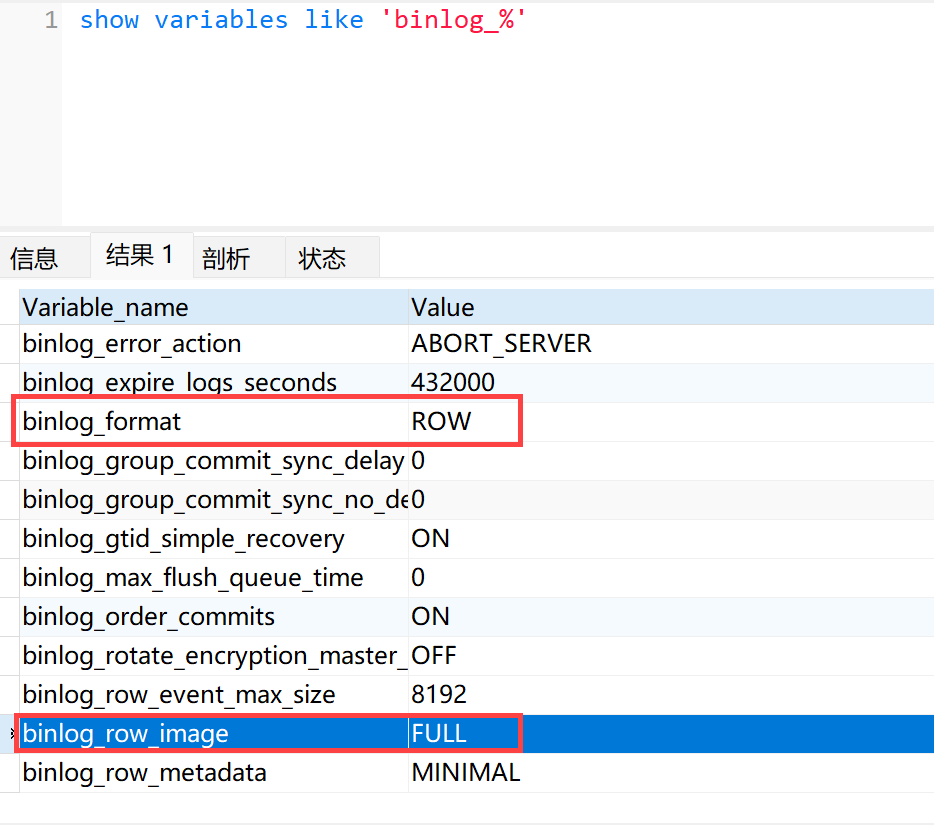934x825 pixels.
Task: Click the Value column header
Action: coord(671,307)
